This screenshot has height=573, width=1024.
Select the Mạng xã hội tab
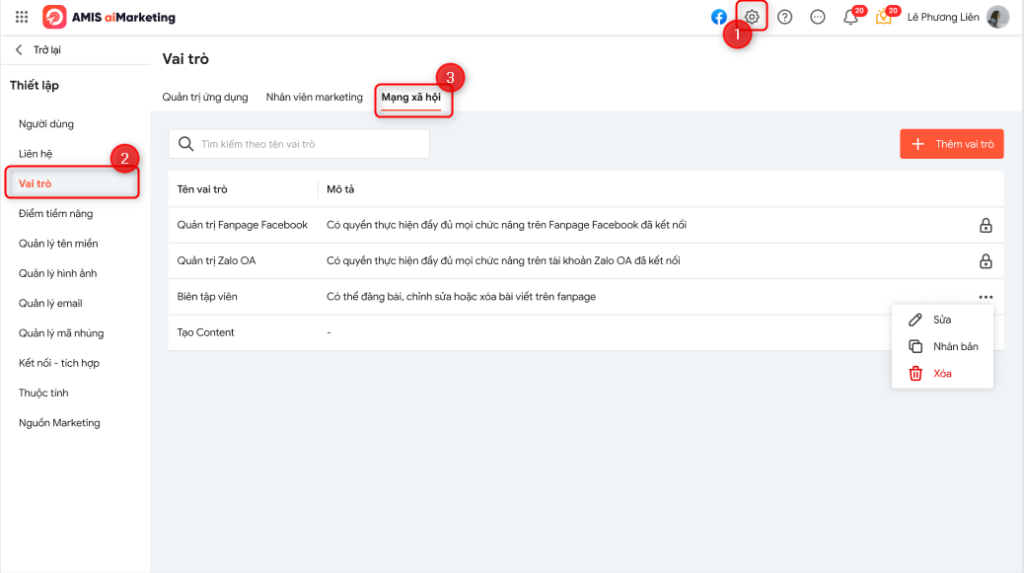[x=411, y=97]
